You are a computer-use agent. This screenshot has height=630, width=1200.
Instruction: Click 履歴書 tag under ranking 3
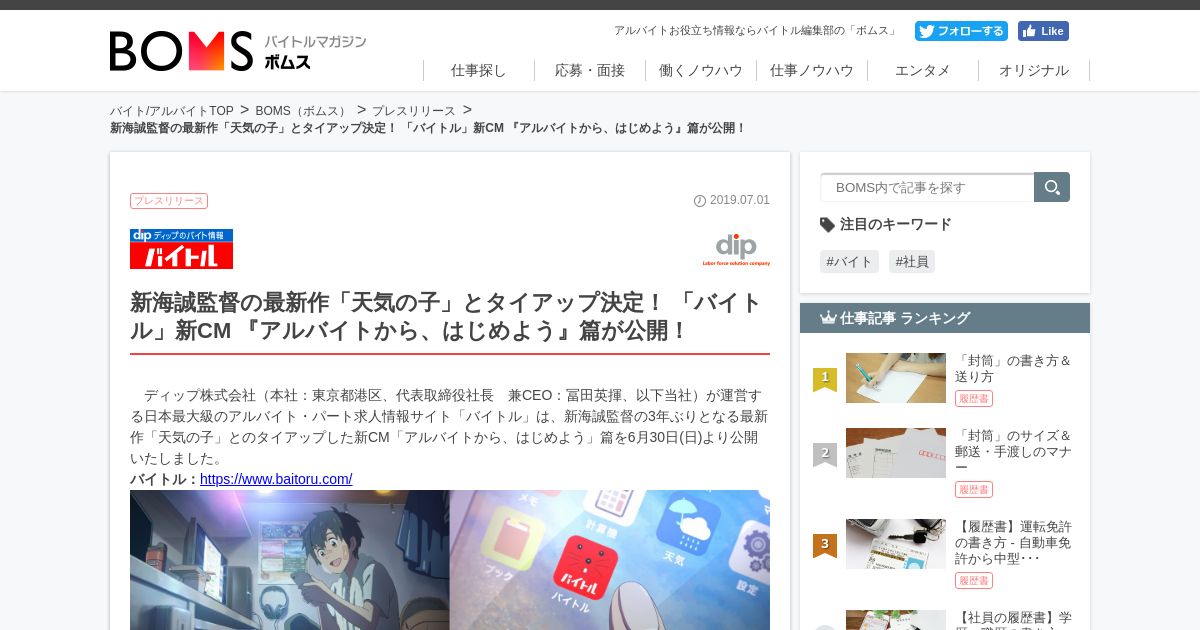(x=974, y=580)
